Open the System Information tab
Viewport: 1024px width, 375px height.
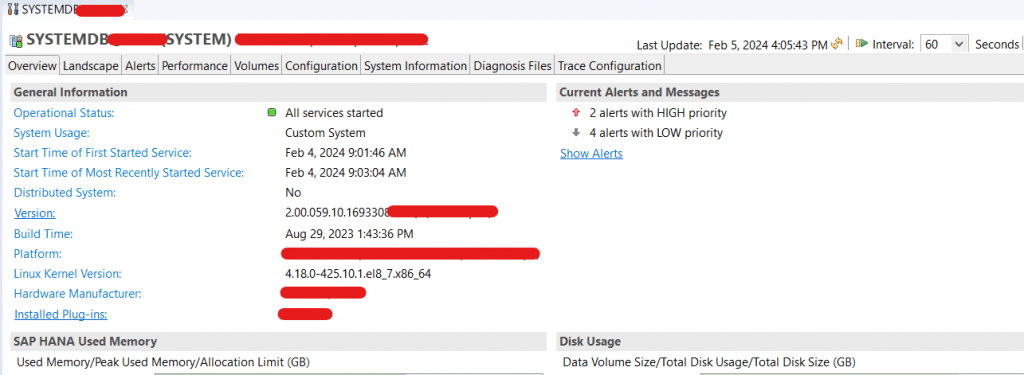click(415, 66)
